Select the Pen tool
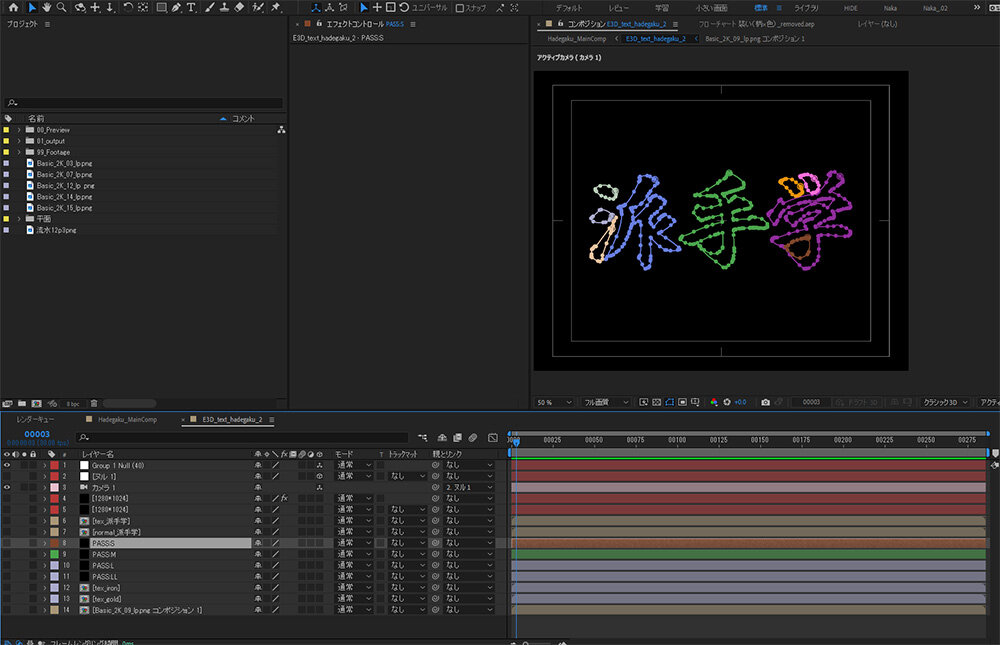This screenshot has width=1000, height=645. point(176,7)
